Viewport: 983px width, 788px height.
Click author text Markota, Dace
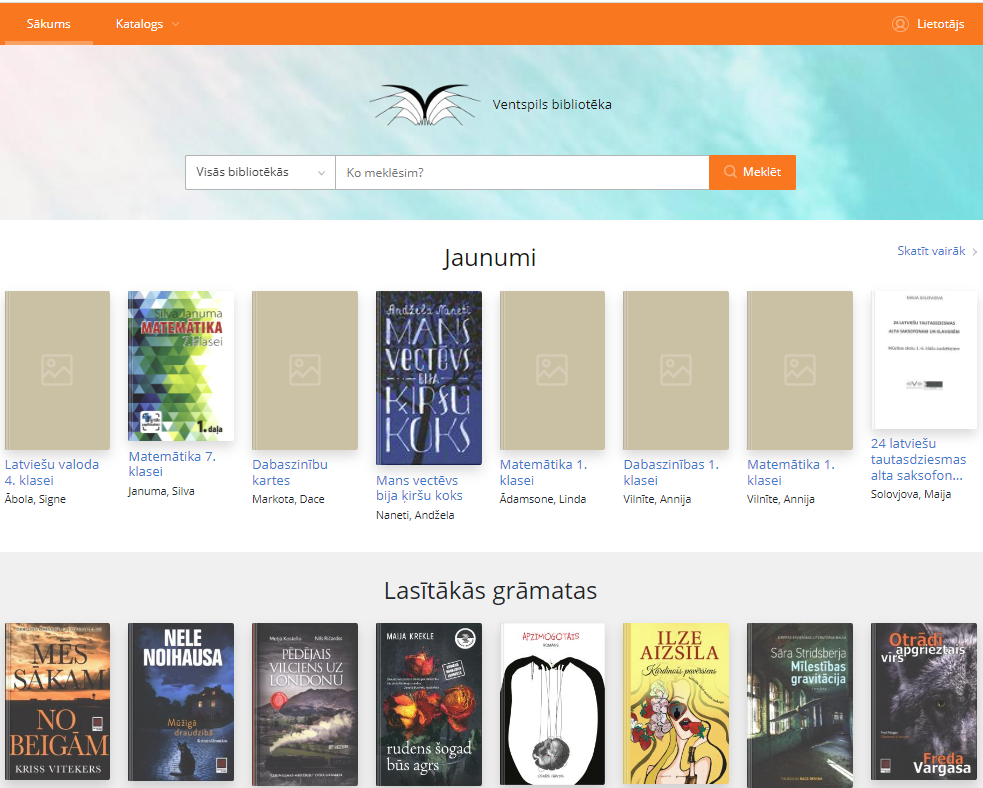[x=288, y=499]
